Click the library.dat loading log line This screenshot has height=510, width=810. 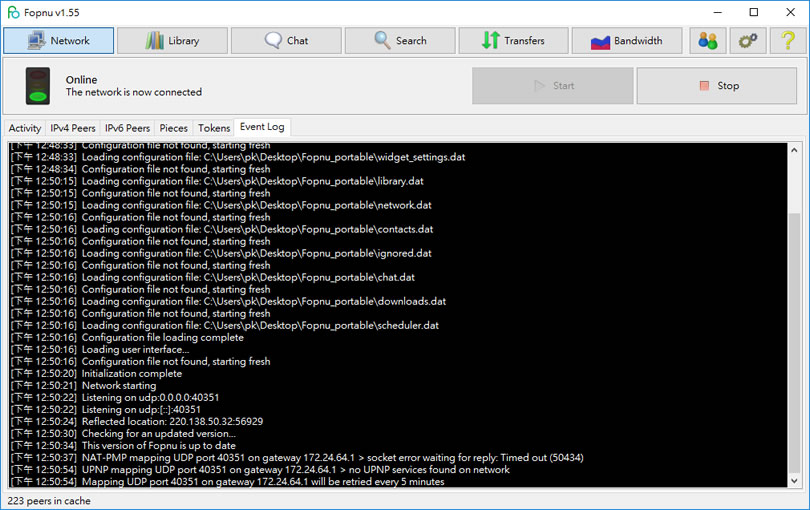point(217,181)
